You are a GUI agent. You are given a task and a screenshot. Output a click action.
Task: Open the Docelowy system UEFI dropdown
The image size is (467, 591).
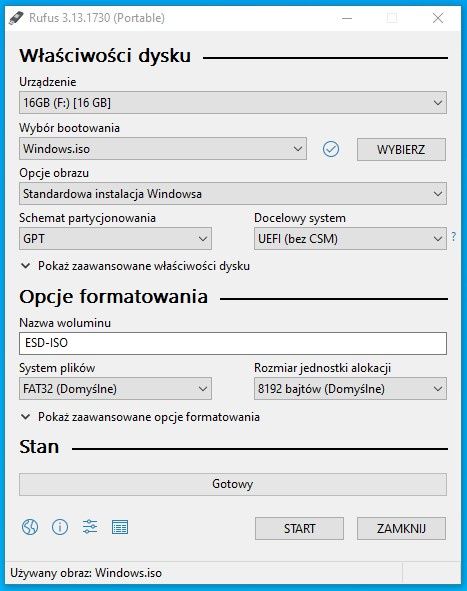[350, 239]
